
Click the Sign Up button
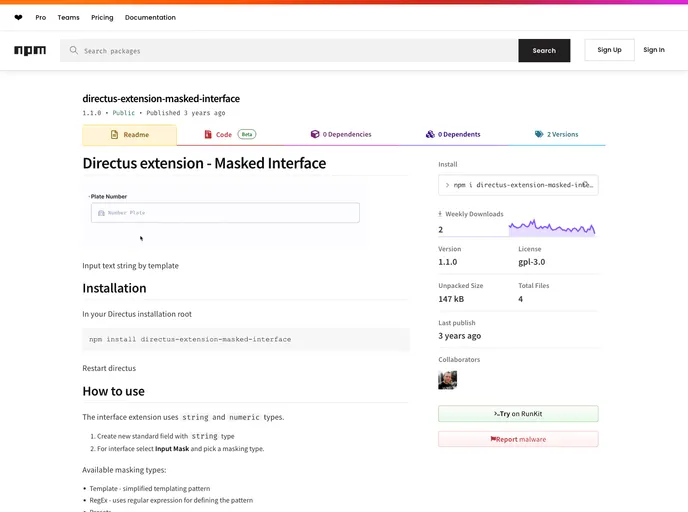609,50
